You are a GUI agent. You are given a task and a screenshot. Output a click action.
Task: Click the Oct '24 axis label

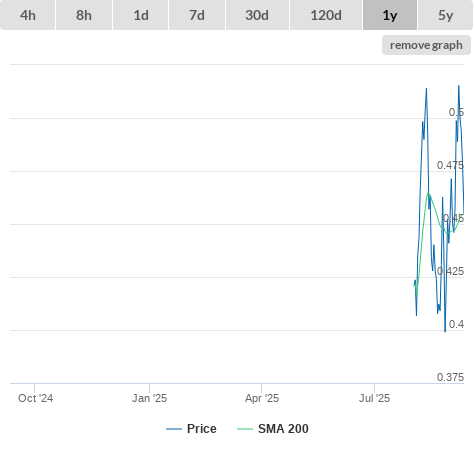[35, 398]
